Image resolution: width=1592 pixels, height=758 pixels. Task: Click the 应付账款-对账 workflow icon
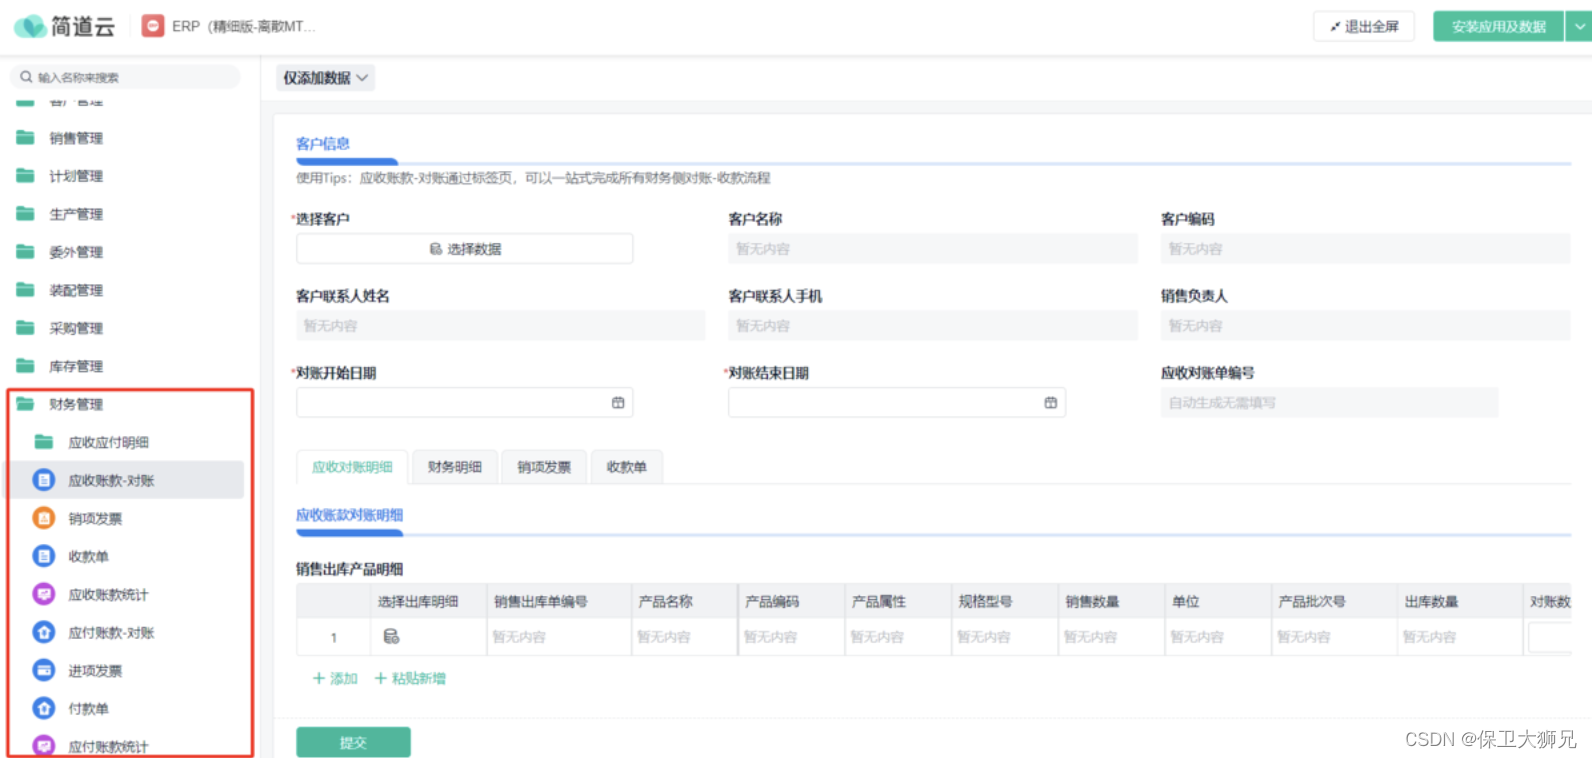tap(44, 632)
